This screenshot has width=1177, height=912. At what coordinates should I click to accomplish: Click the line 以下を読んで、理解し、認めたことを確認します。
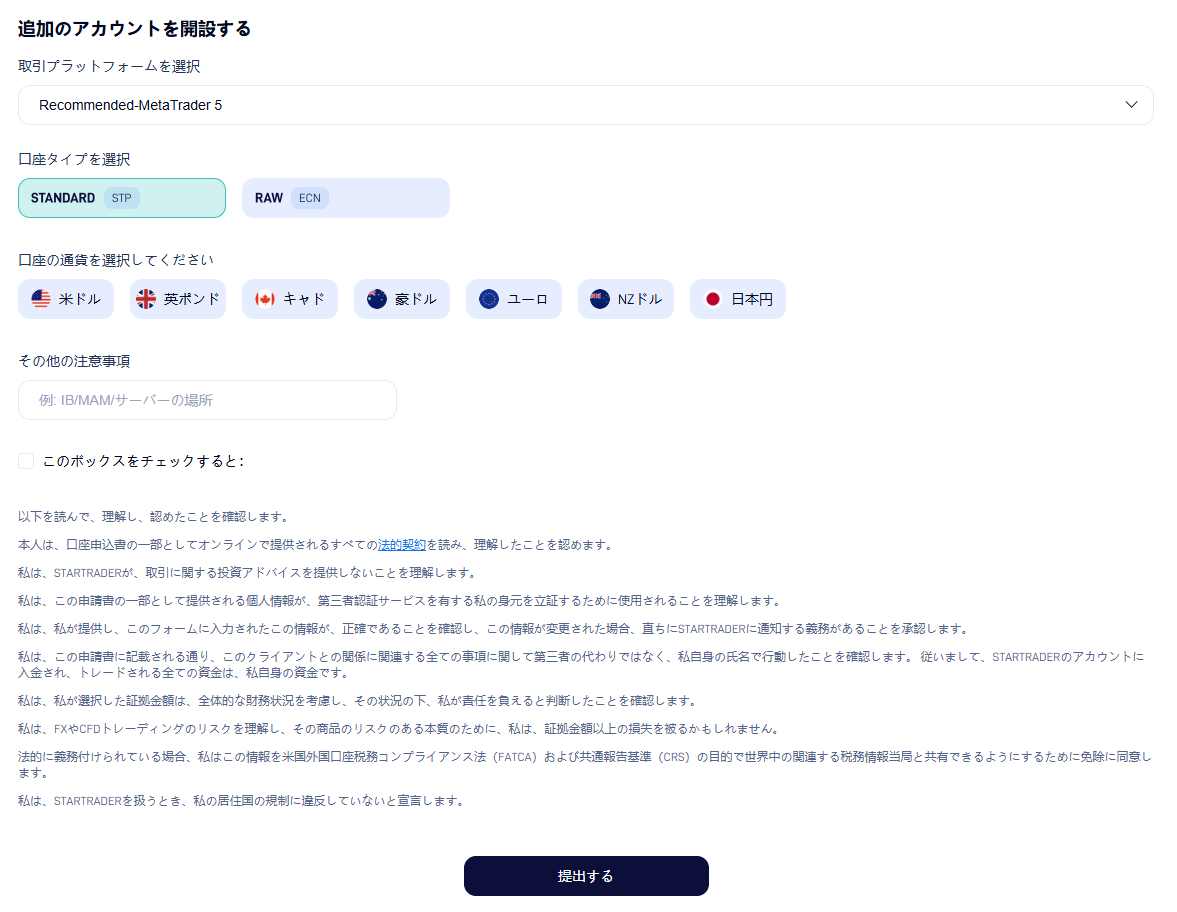tap(154, 516)
